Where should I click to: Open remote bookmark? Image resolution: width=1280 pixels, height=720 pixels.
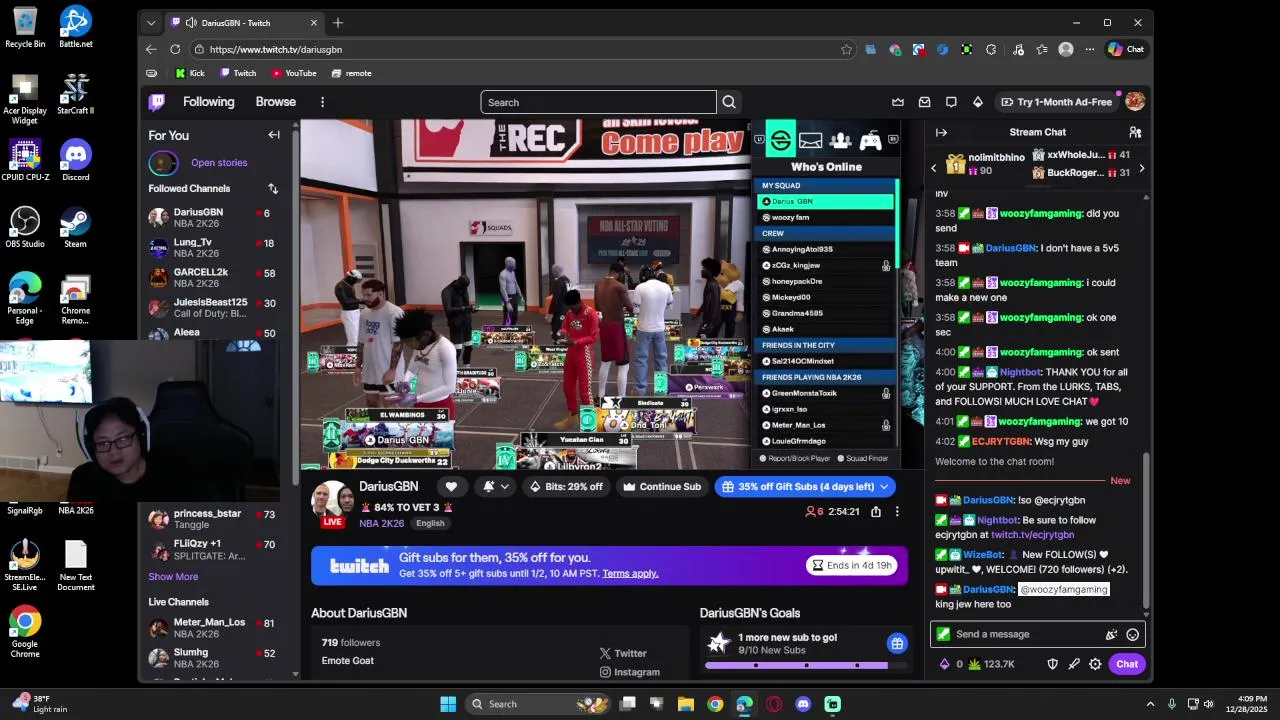pos(351,73)
